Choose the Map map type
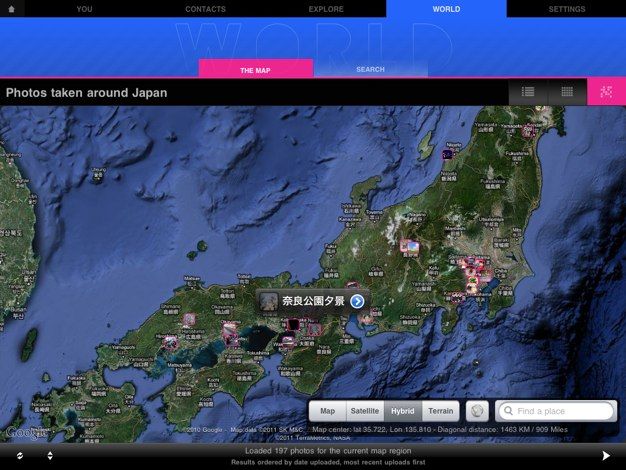 pyautogui.click(x=327, y=411)
